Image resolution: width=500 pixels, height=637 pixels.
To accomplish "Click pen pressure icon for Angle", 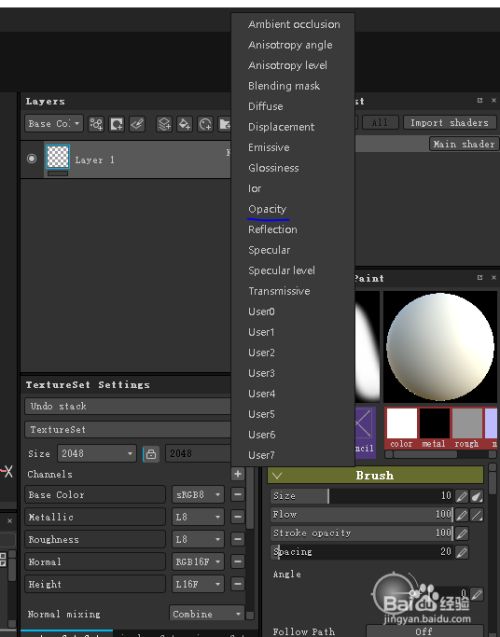I will click(x=476, y=594).
